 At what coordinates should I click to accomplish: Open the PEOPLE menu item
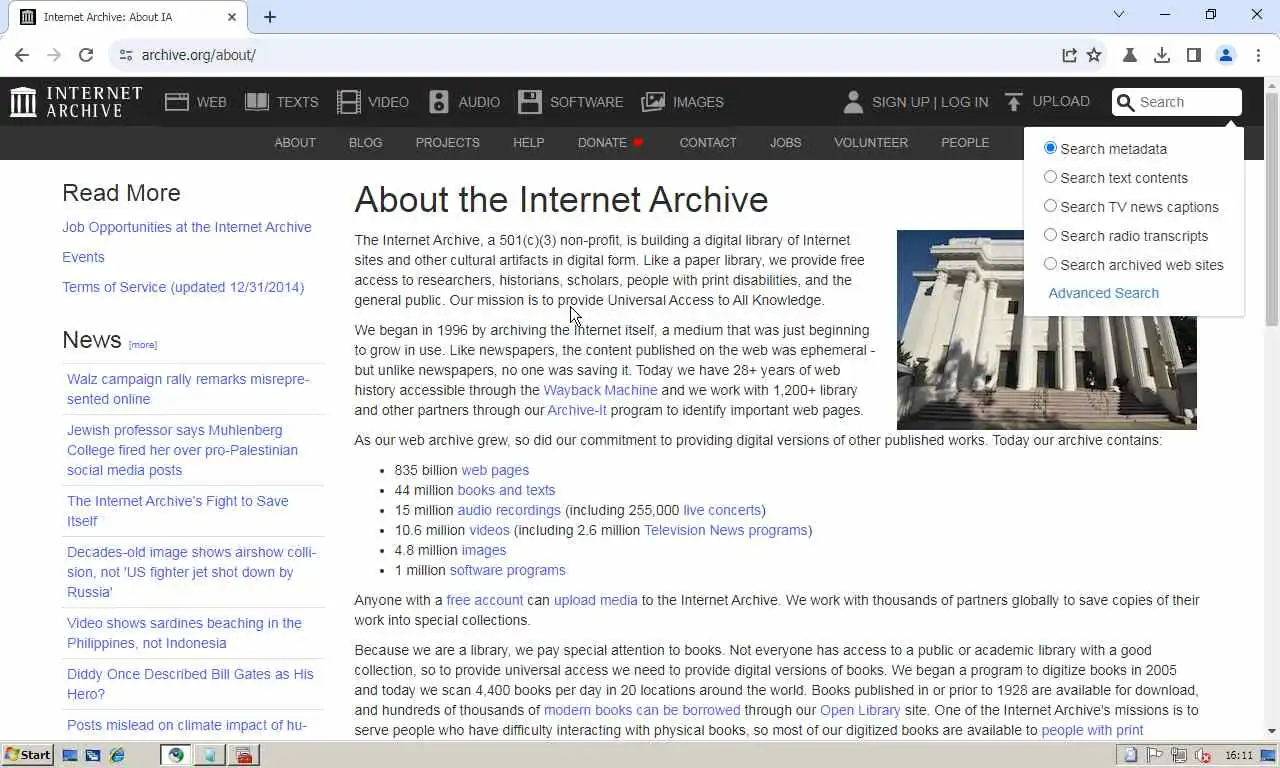click(x=965, y=143)
